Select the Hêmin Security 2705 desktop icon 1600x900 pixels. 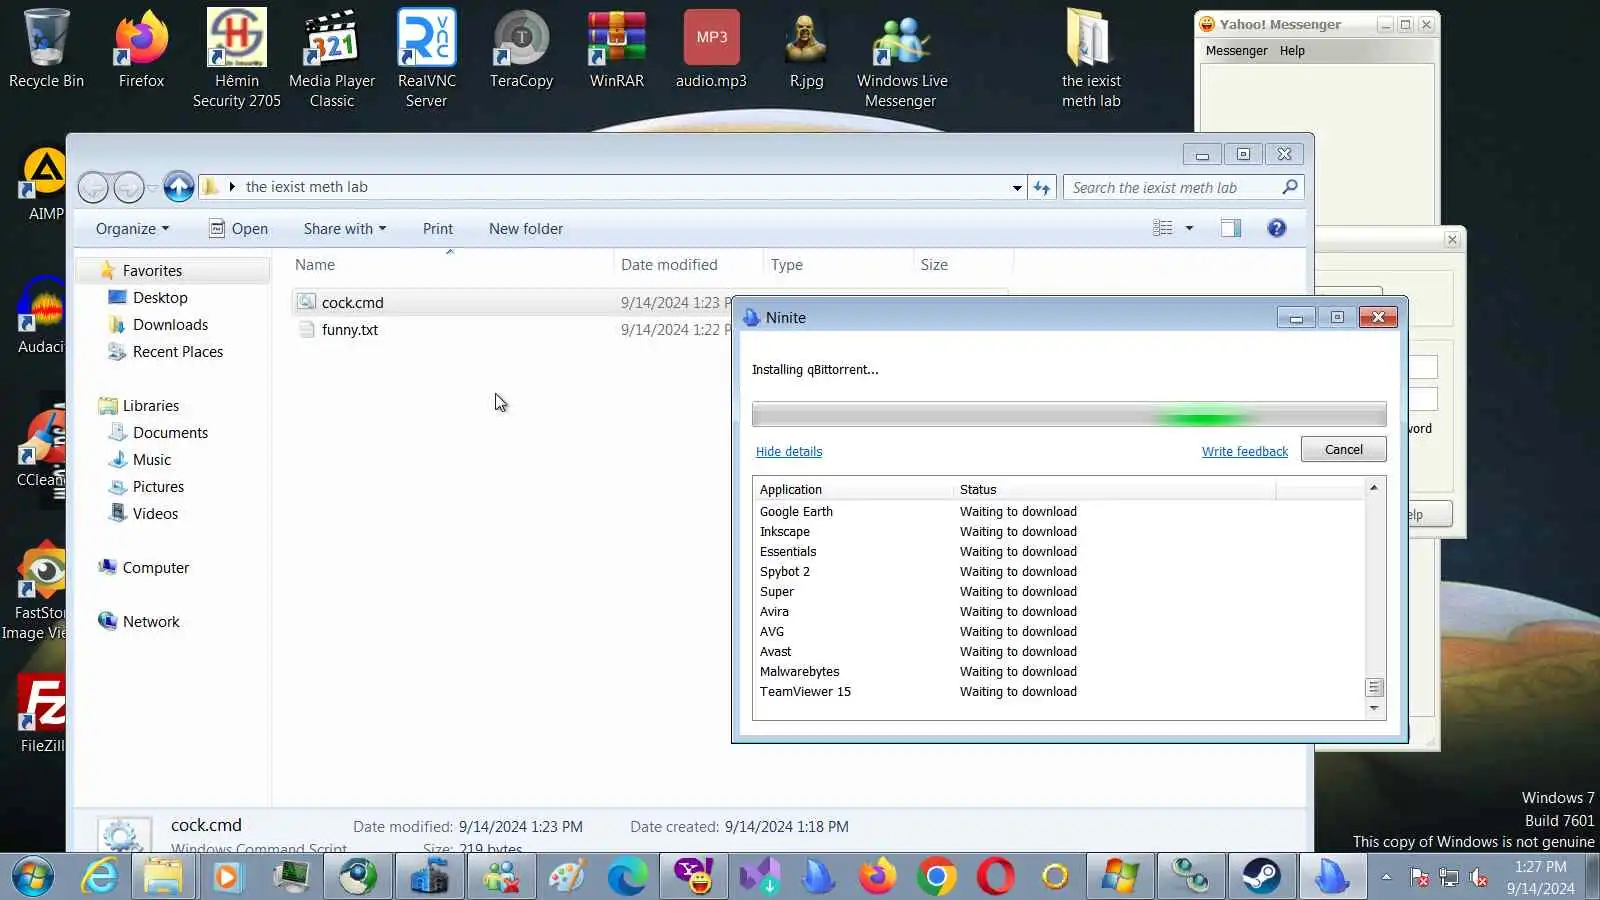coord(237,58)
